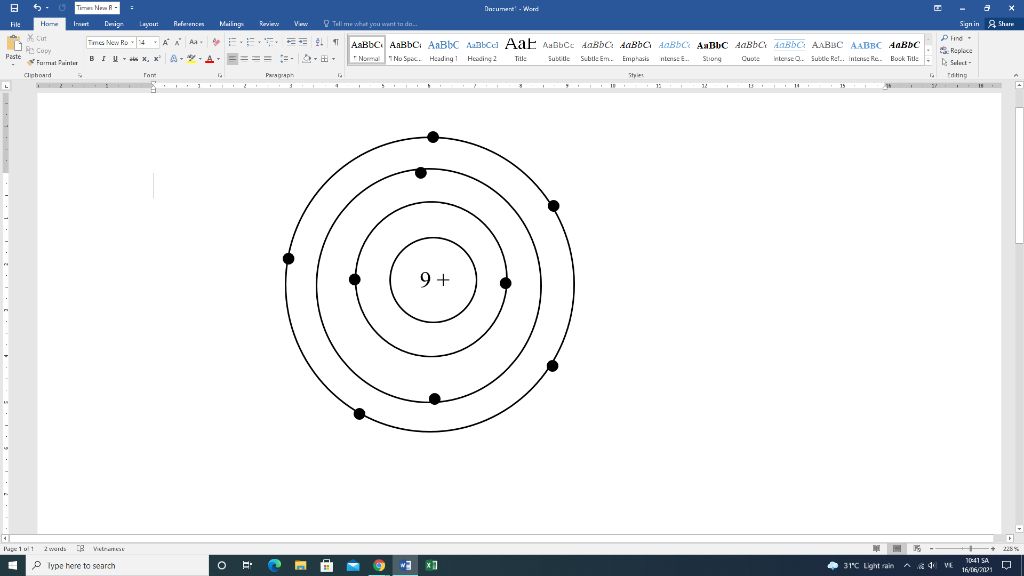The height and width of the screenshot is (576, 1024).
Task: Apply Heading 1 style
Action: tap(443, 50)
